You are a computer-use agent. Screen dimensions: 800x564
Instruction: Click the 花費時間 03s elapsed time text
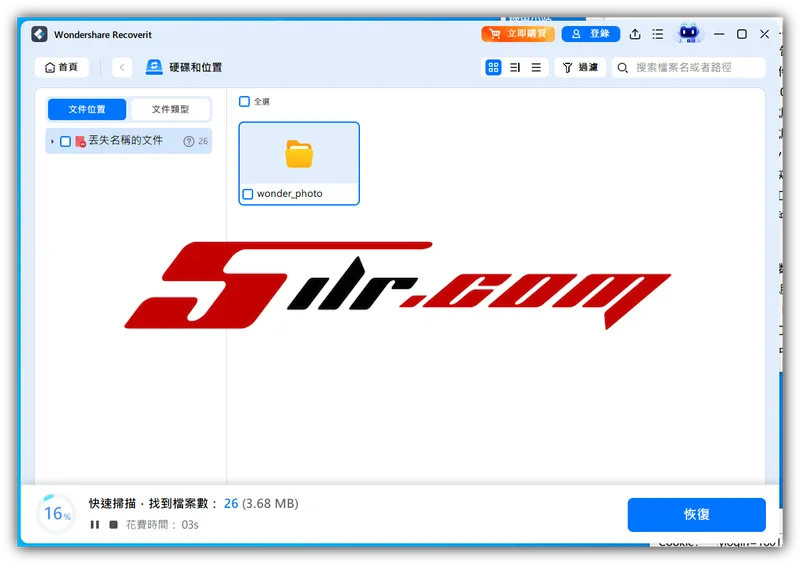tap(162, 525)
